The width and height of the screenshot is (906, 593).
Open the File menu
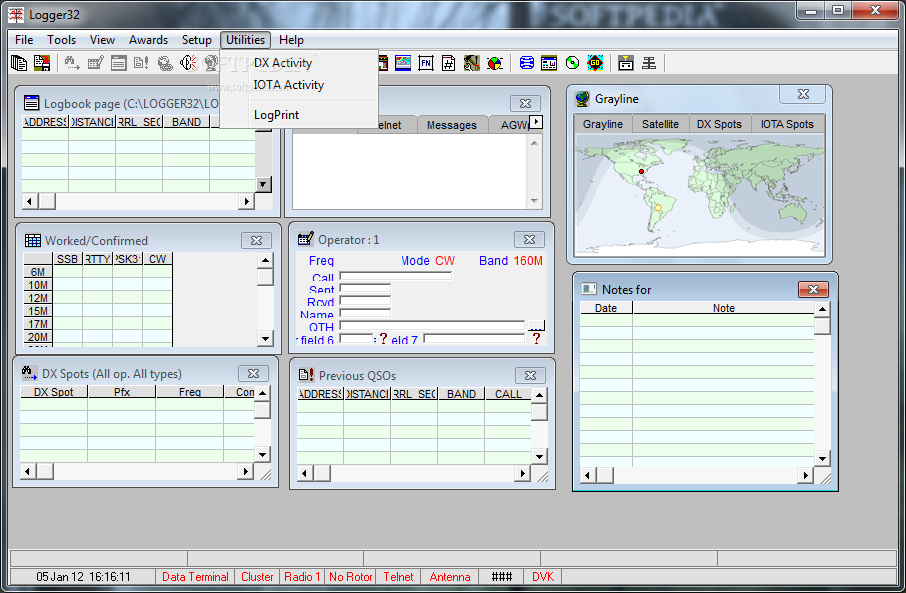pos(24,40)
